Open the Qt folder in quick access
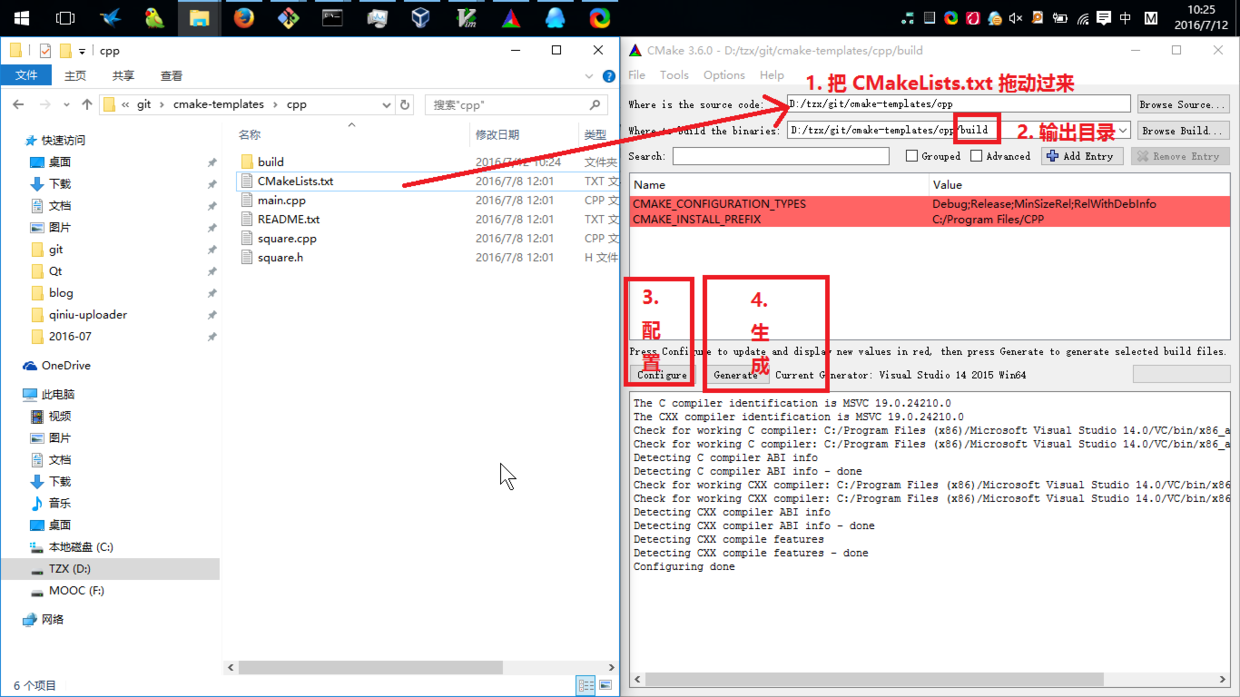The height and width of the screenshot is (697, 1240). 55,271
